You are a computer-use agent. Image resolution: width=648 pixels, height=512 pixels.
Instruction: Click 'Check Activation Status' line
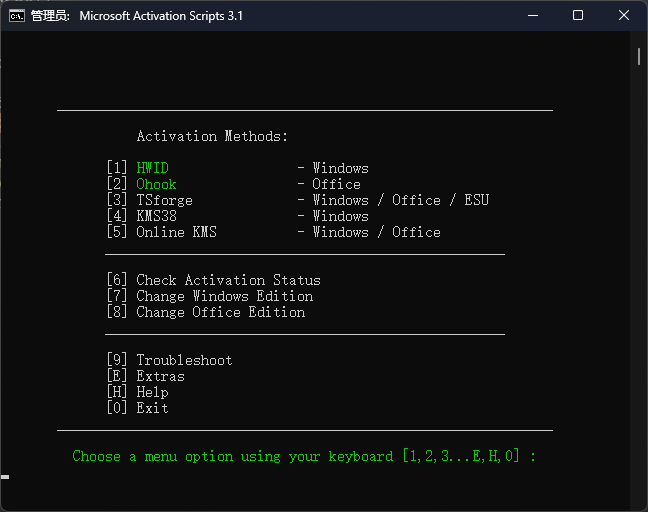coord(214,280)
